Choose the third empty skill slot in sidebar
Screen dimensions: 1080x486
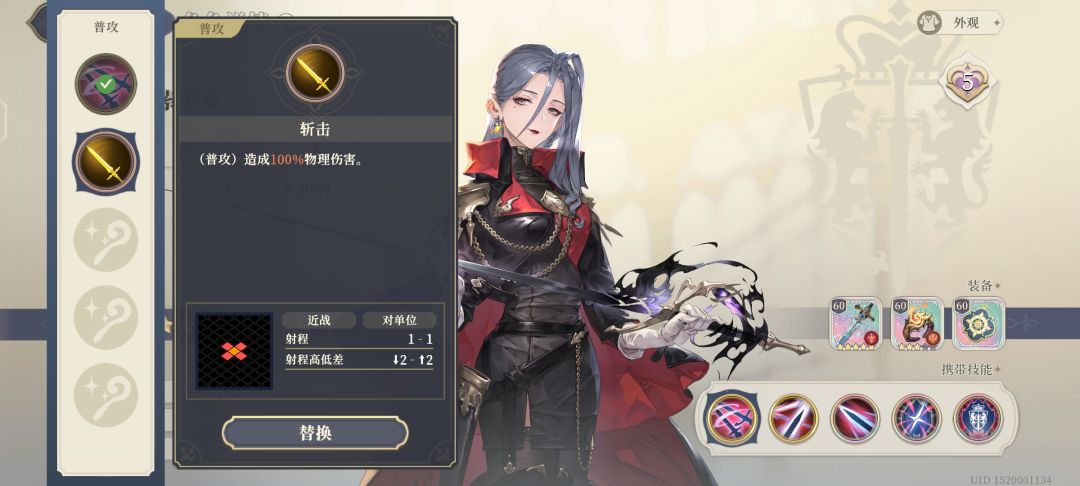tap(105, 394)
